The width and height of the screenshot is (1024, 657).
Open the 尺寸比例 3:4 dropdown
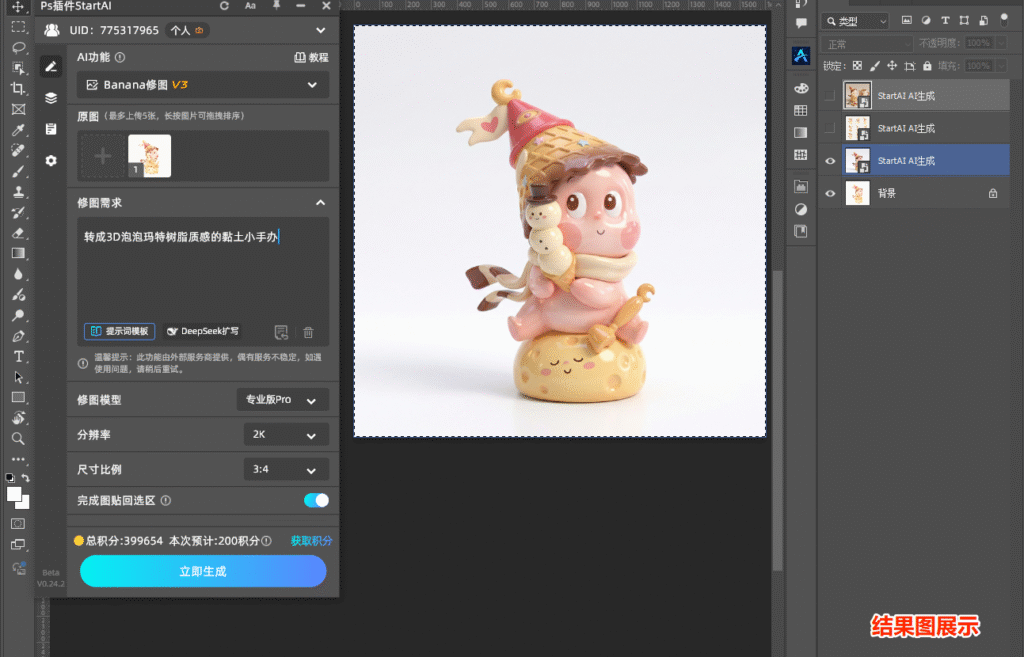286,470
